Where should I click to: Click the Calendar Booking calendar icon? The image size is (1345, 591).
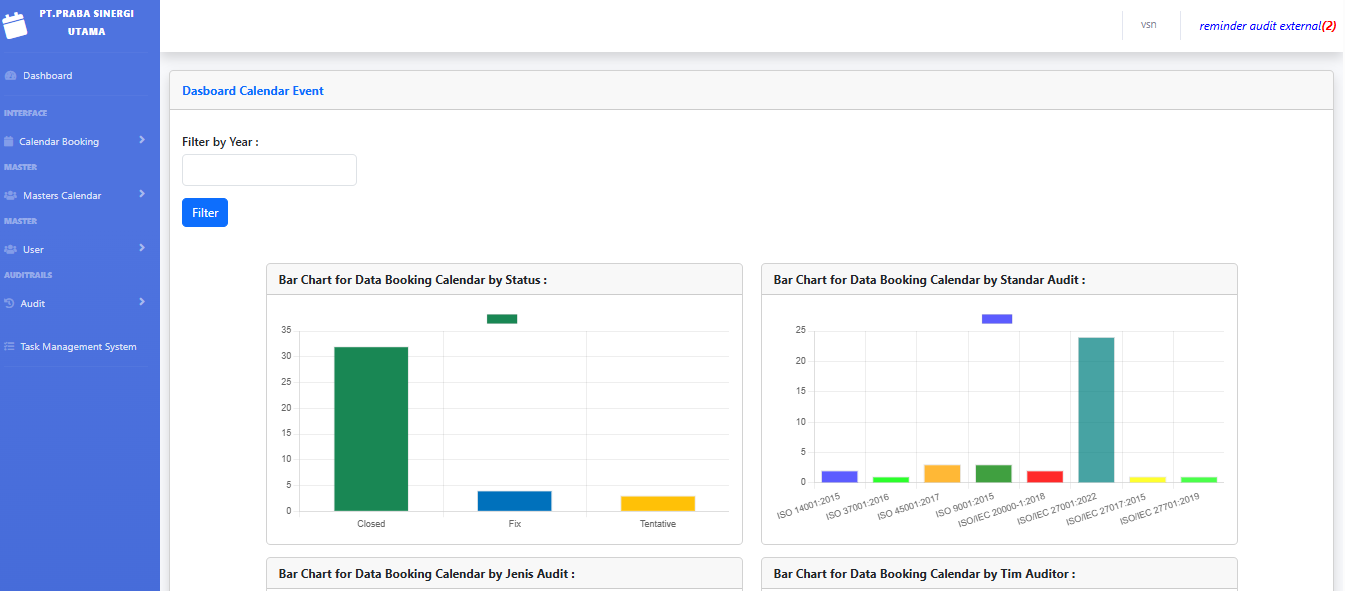click(x=9, y=142)
